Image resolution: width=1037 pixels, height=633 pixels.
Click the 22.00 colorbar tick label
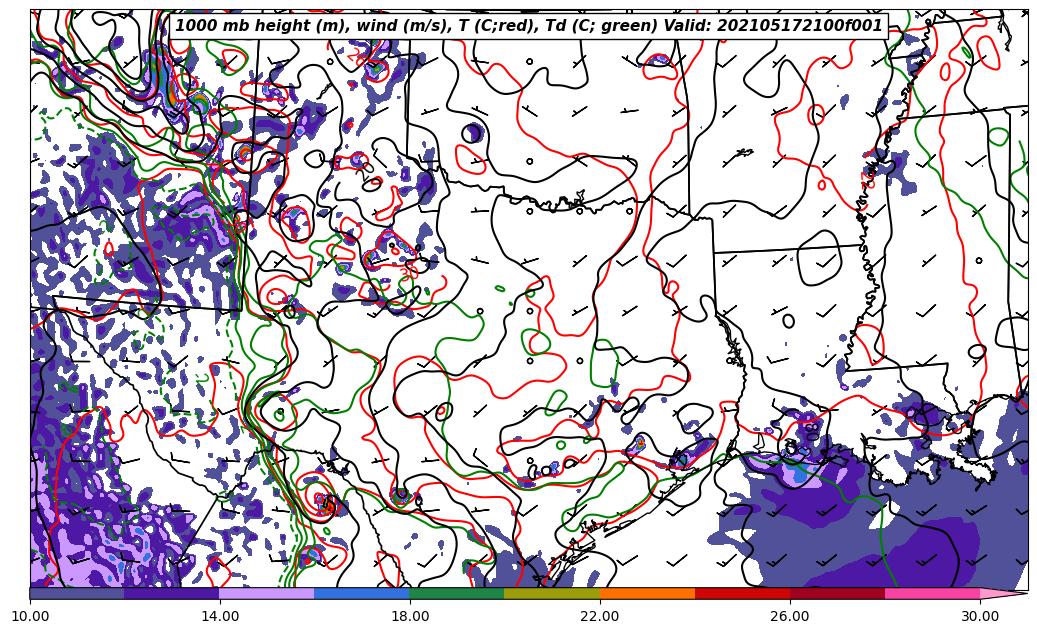(x=600, y=616)
